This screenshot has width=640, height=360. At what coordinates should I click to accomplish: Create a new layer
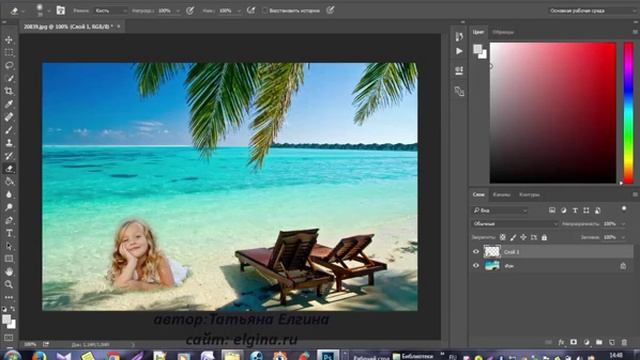612,342
